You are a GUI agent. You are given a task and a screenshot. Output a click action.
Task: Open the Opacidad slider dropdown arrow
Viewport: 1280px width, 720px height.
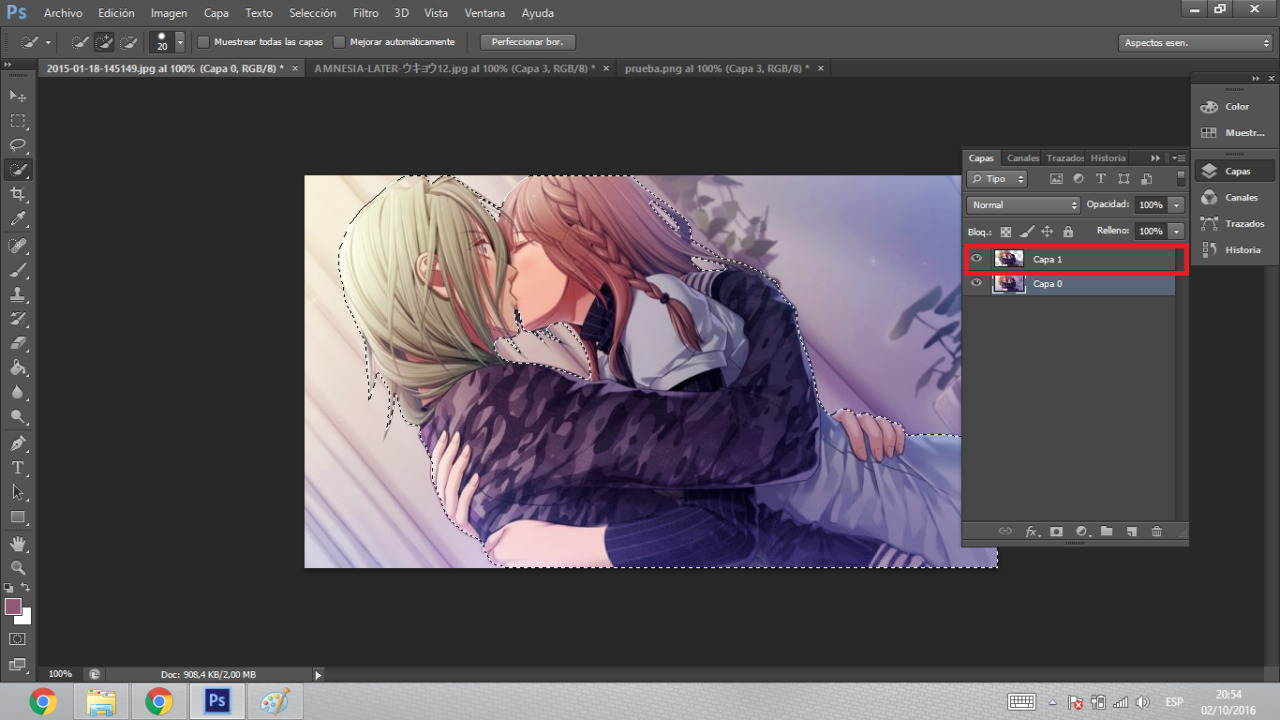(x=1177, y=205)
